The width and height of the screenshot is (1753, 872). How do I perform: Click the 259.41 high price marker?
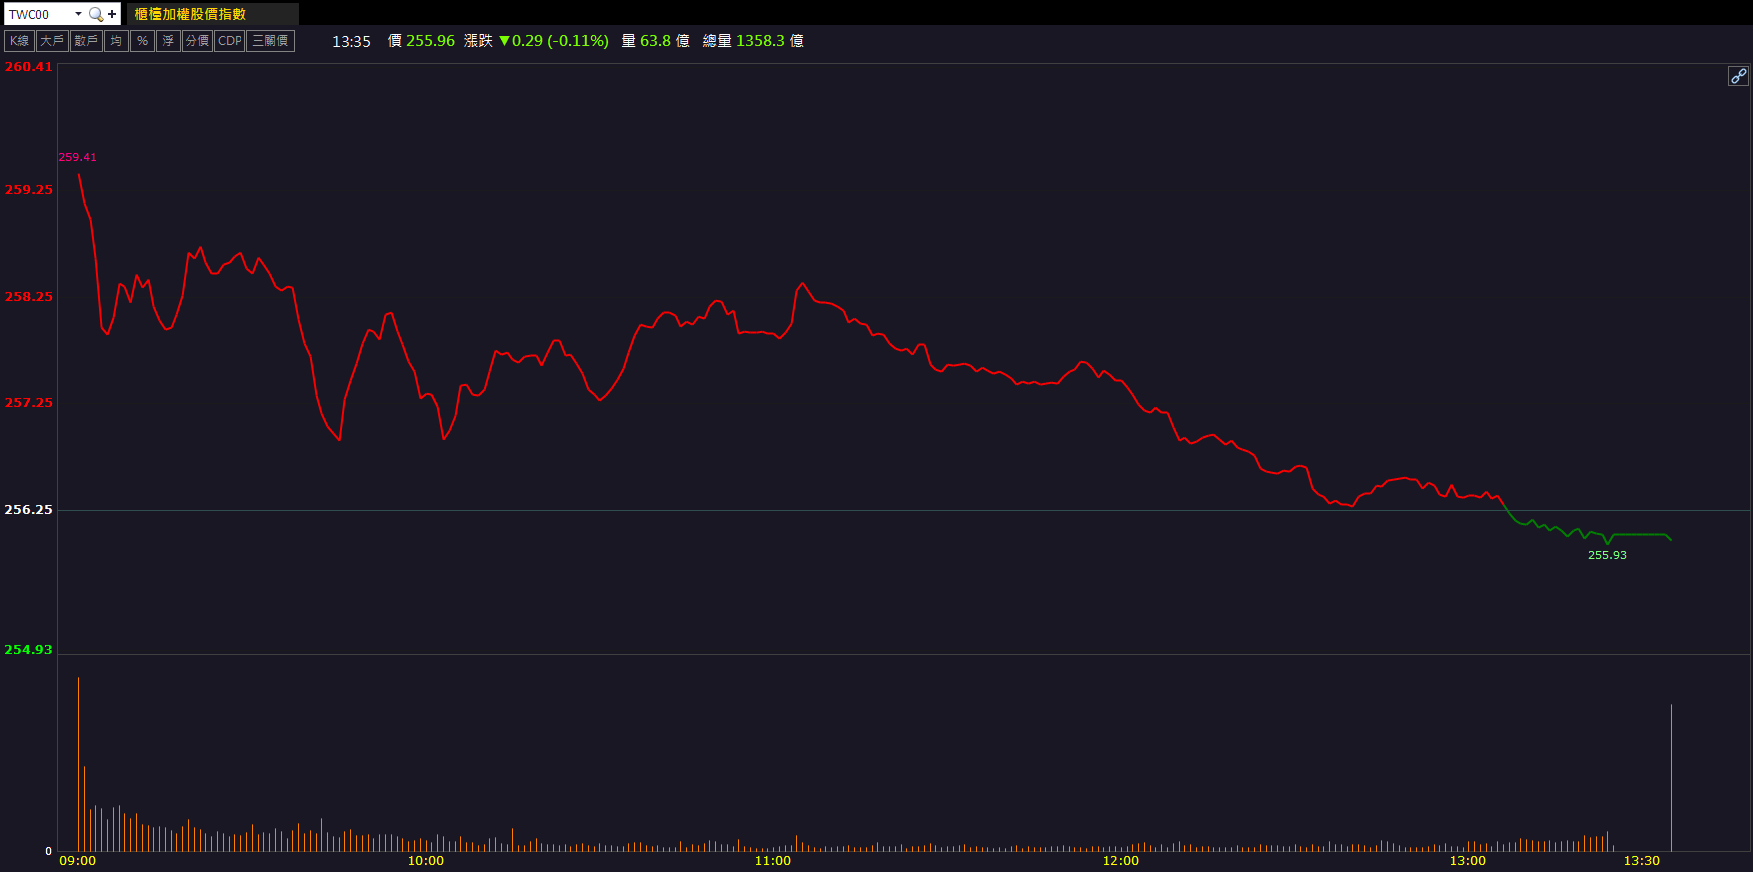click(x=77, y=157)
